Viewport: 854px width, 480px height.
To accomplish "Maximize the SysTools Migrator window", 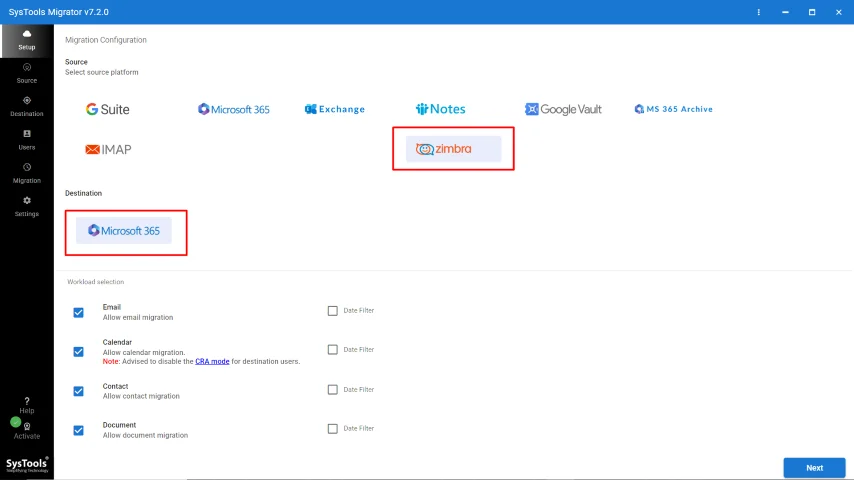I will [x=812, y=12].
